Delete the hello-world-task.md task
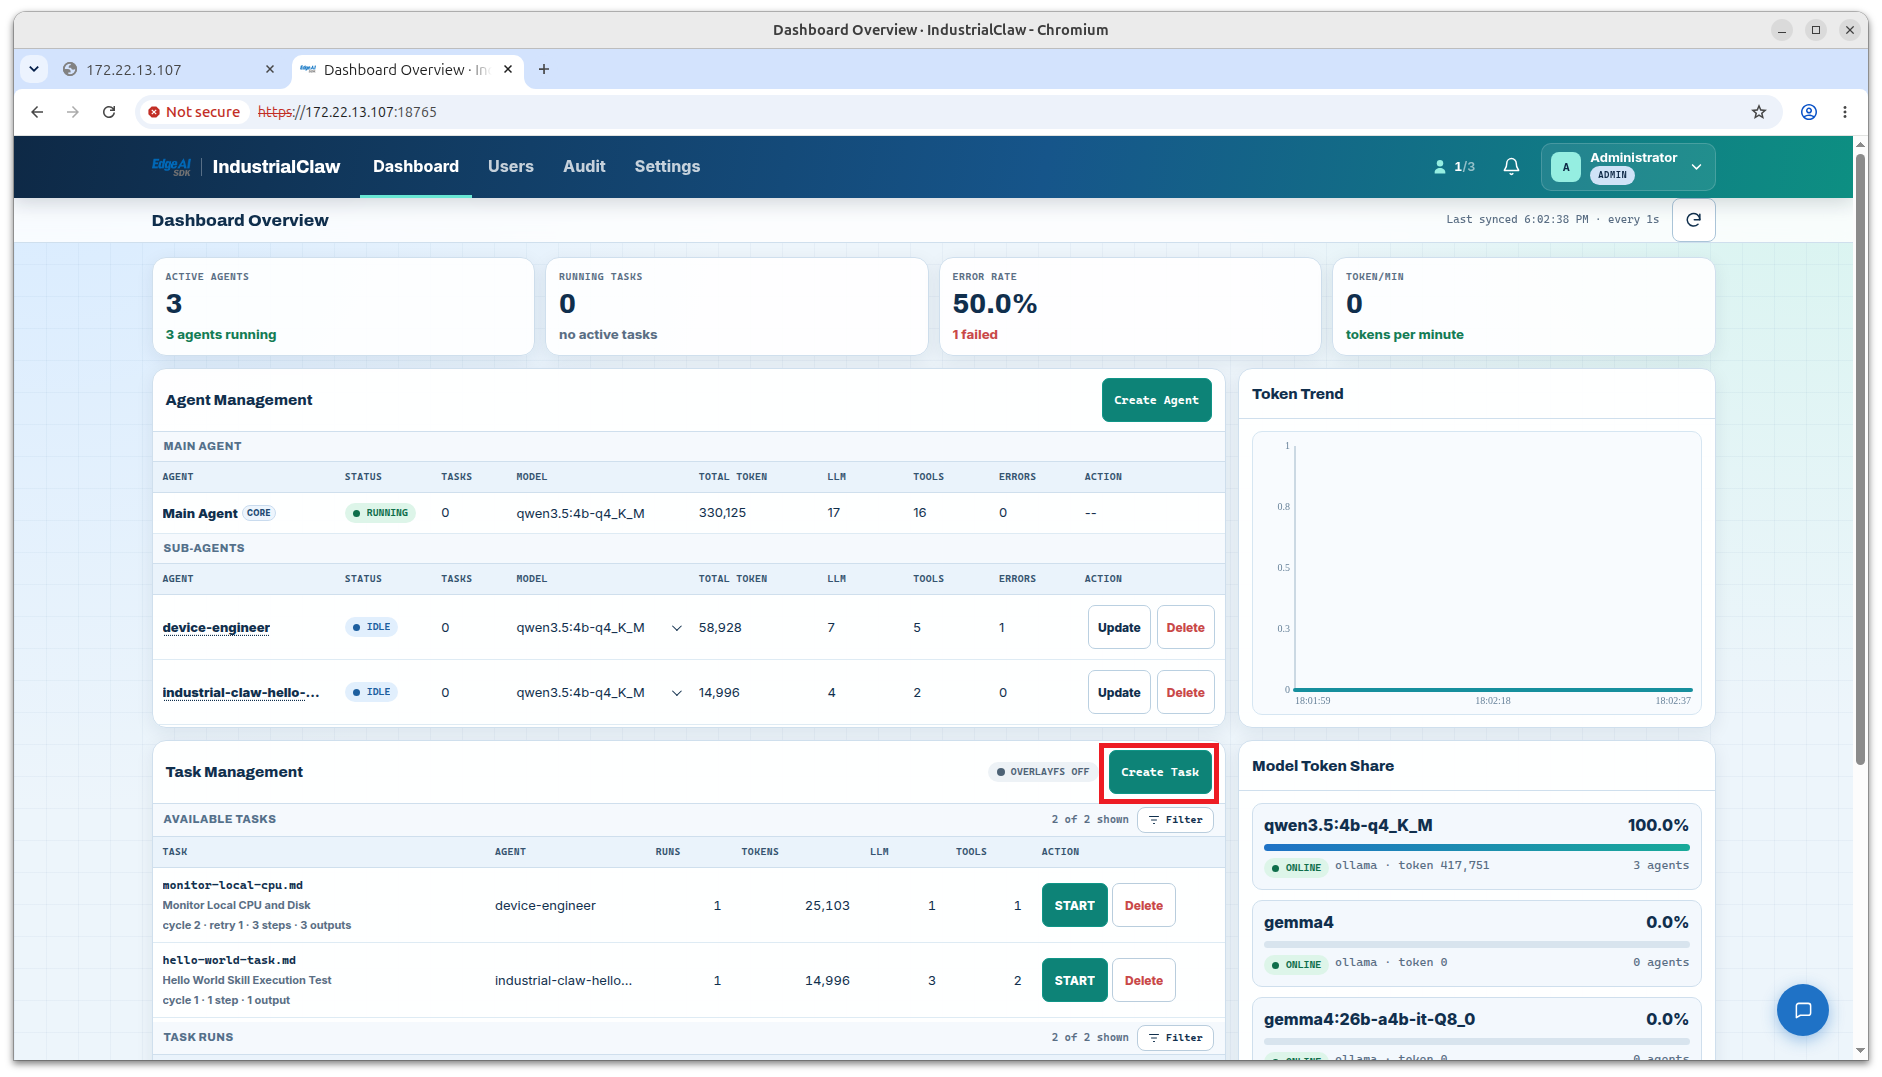Viewport: 1882px width, 1077px height. (1143, 981)
